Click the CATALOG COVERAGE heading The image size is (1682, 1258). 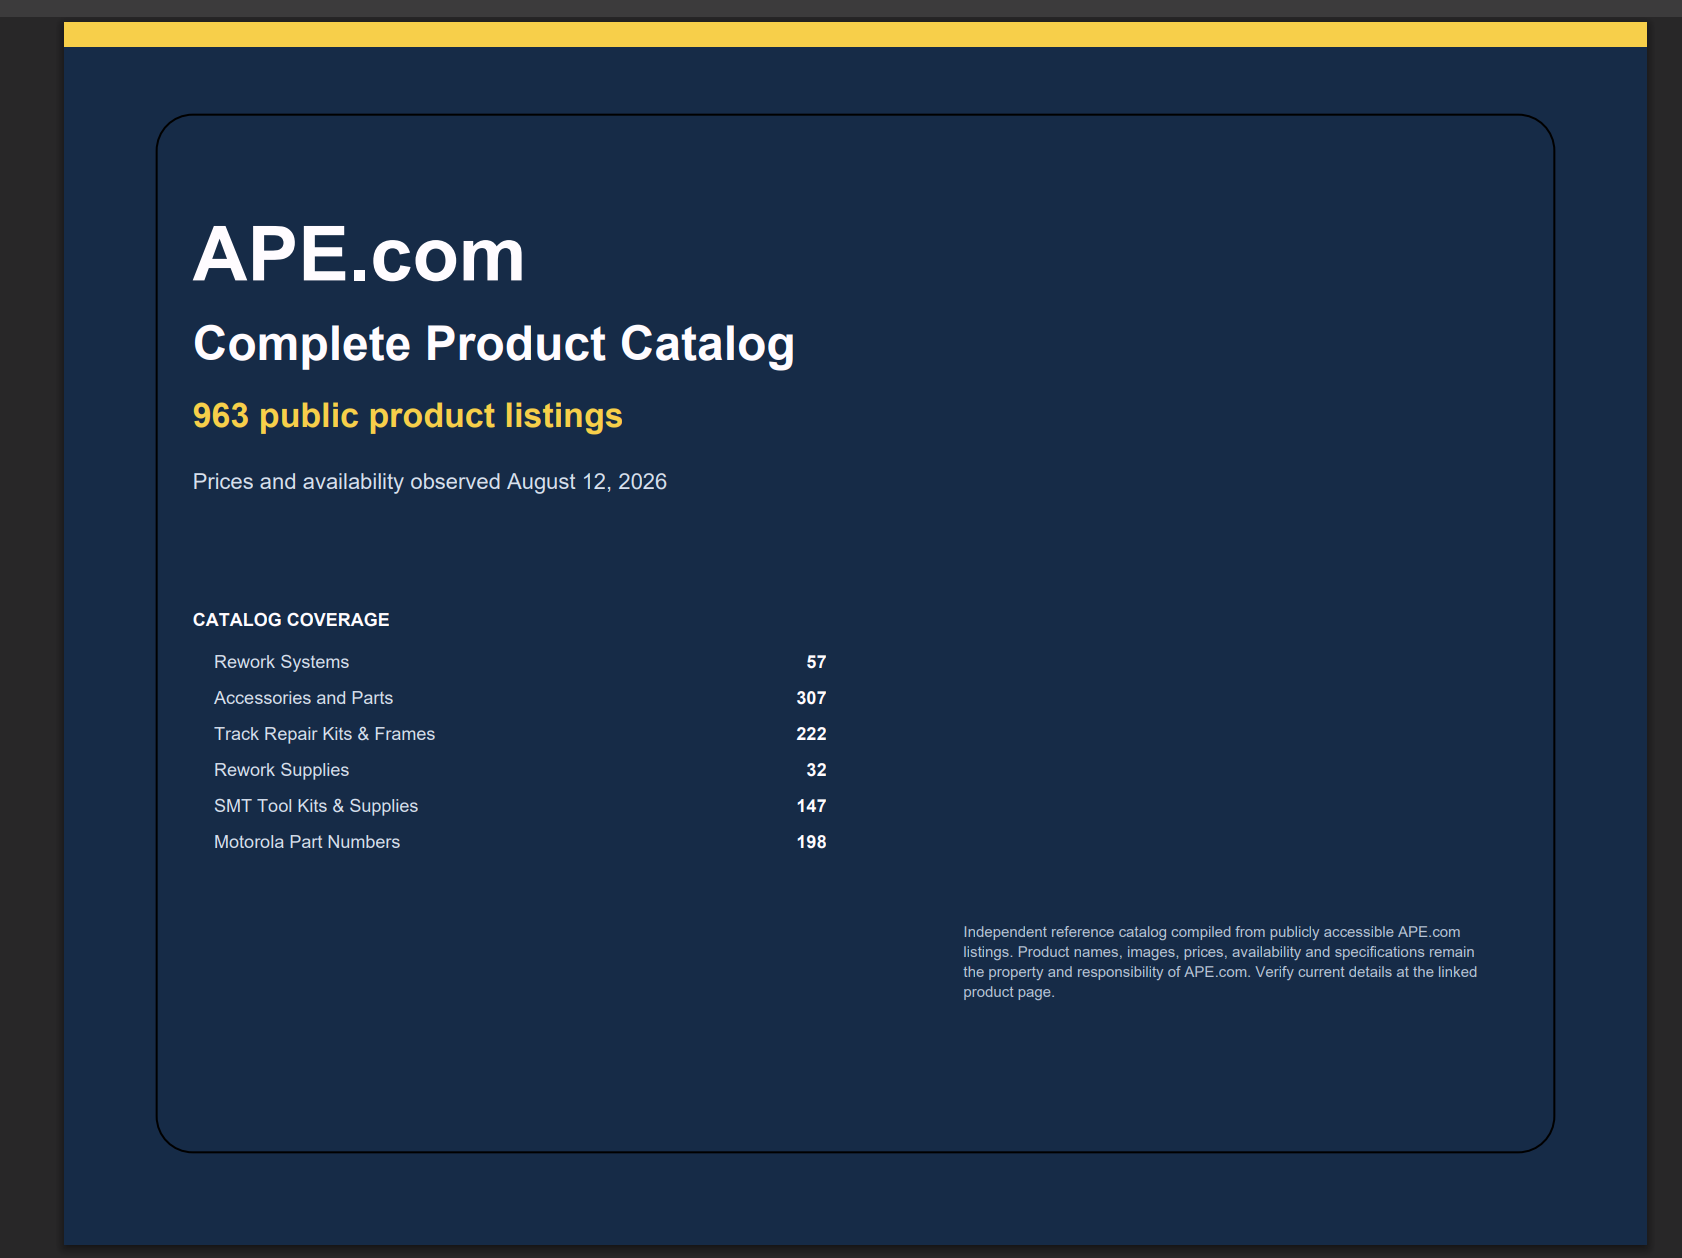[291, 620]
